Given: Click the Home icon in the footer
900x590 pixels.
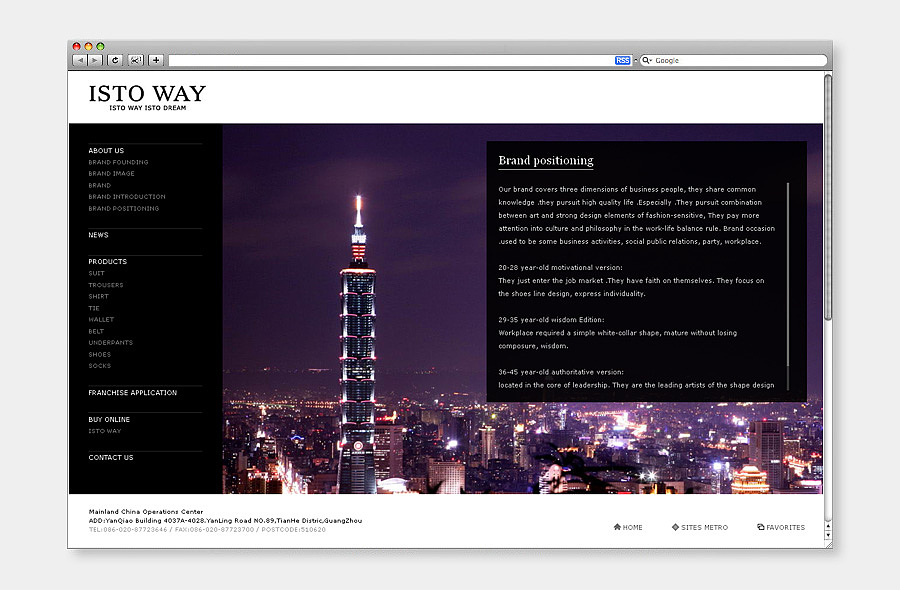Looking at the screenshot, I should point(617,526).
